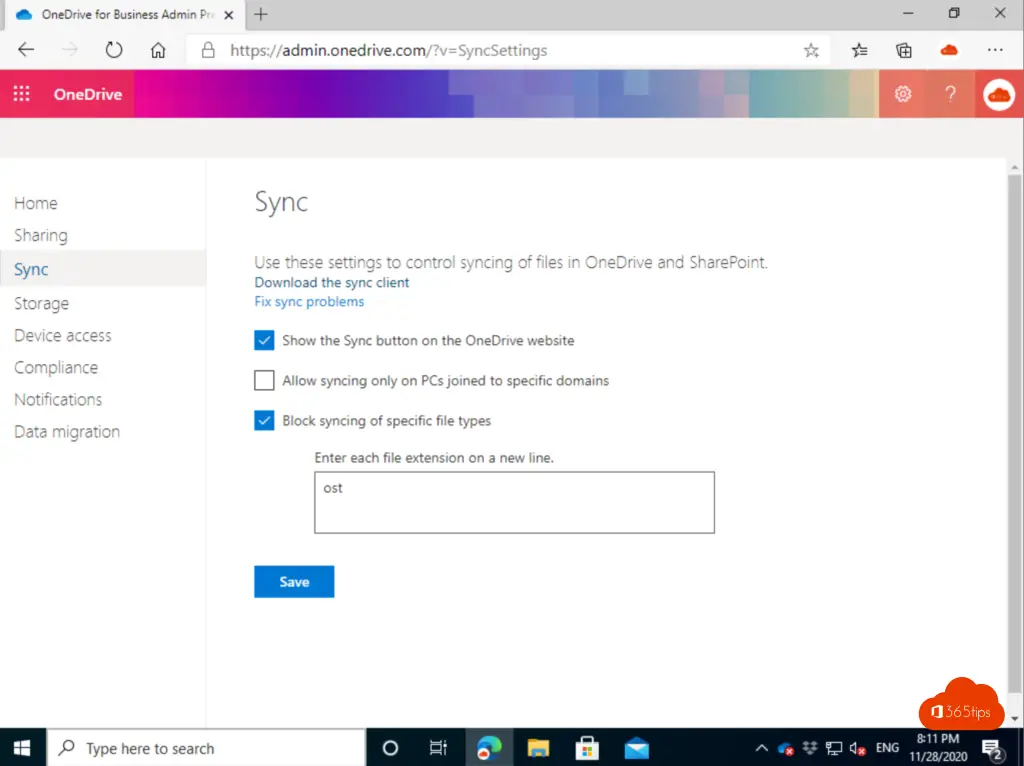The height and width of the screenshot is (766, 1024).
Task: Click the blue Save button
Action: (x=294, y=581)
